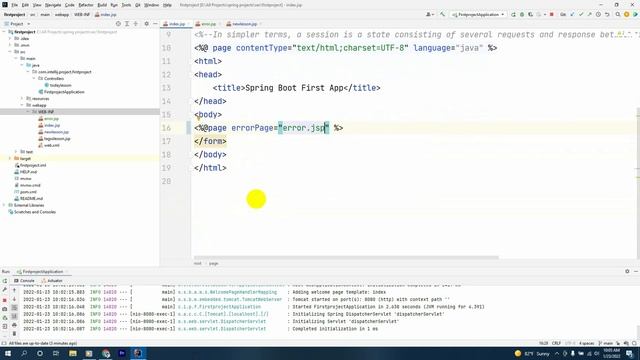Click the run with coverage icon
This screenshot has width=640, height=360.
(531, 15)
